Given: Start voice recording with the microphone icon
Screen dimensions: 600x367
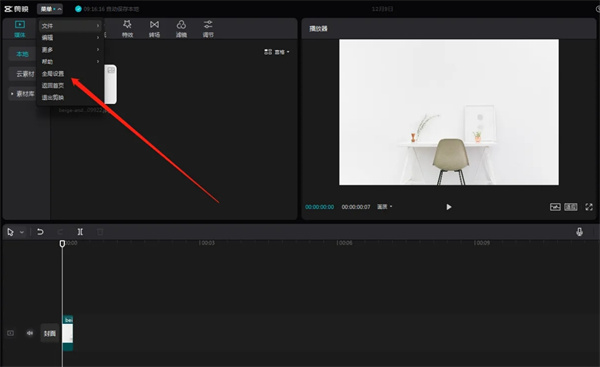Looking at the screenshot, I should pos(579,232).
